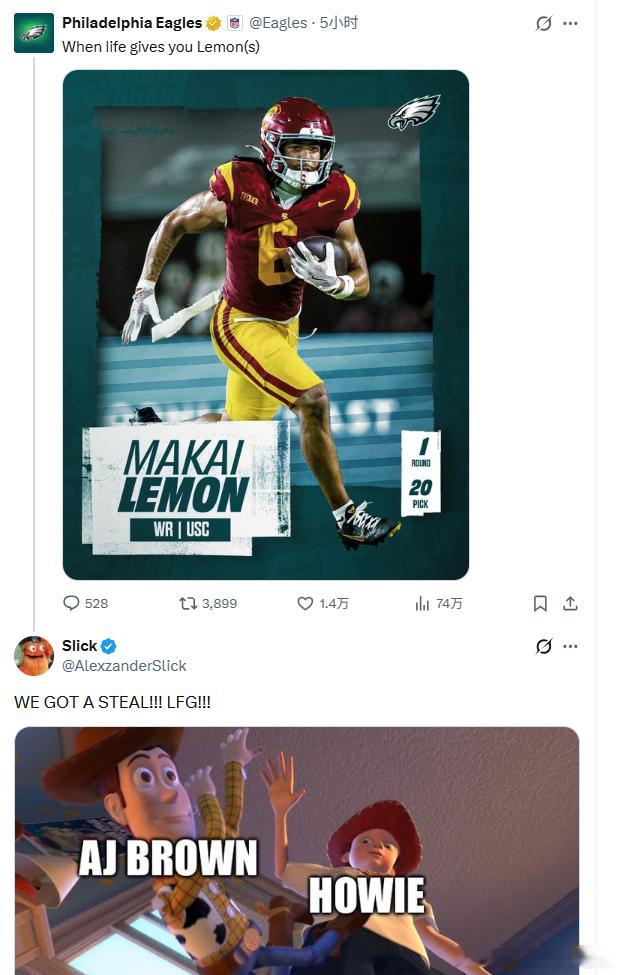Viewport: 620px width, 975px height.
Task: Open the Makai Lemon draft card image
Action: (x=266, y=325)
